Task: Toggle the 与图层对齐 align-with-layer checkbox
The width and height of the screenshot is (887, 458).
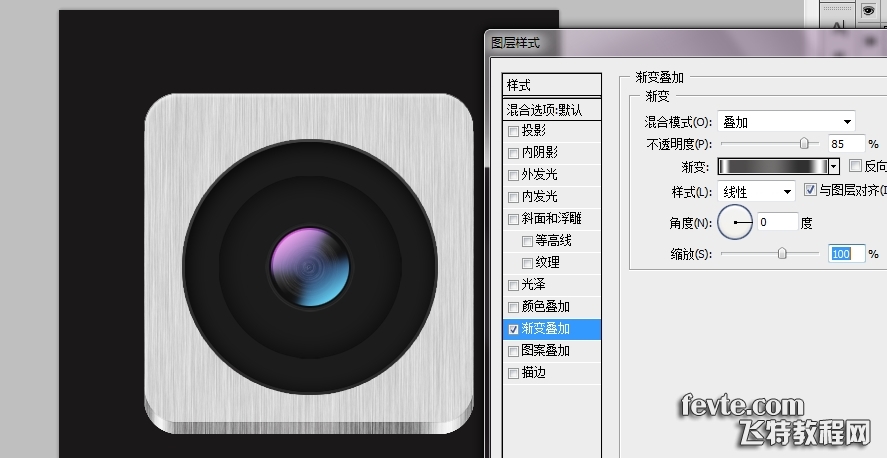Action: (x=812, y=190)
